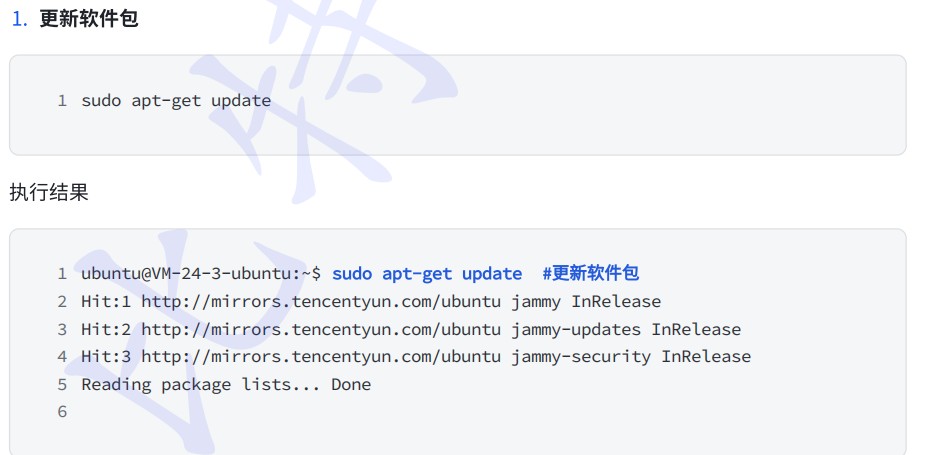Click line number 5 in the output block
Viewport: 929px width, 455px height.
click(x=62, y=384)
